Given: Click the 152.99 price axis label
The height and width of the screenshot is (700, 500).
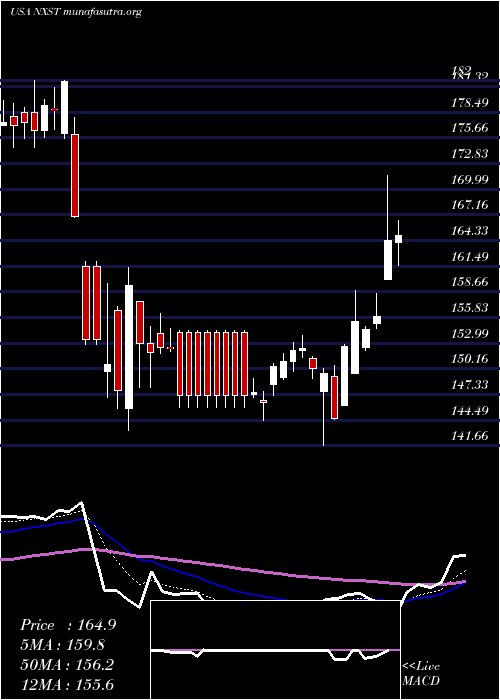Looking at the screenshot, I should point(469,333).
